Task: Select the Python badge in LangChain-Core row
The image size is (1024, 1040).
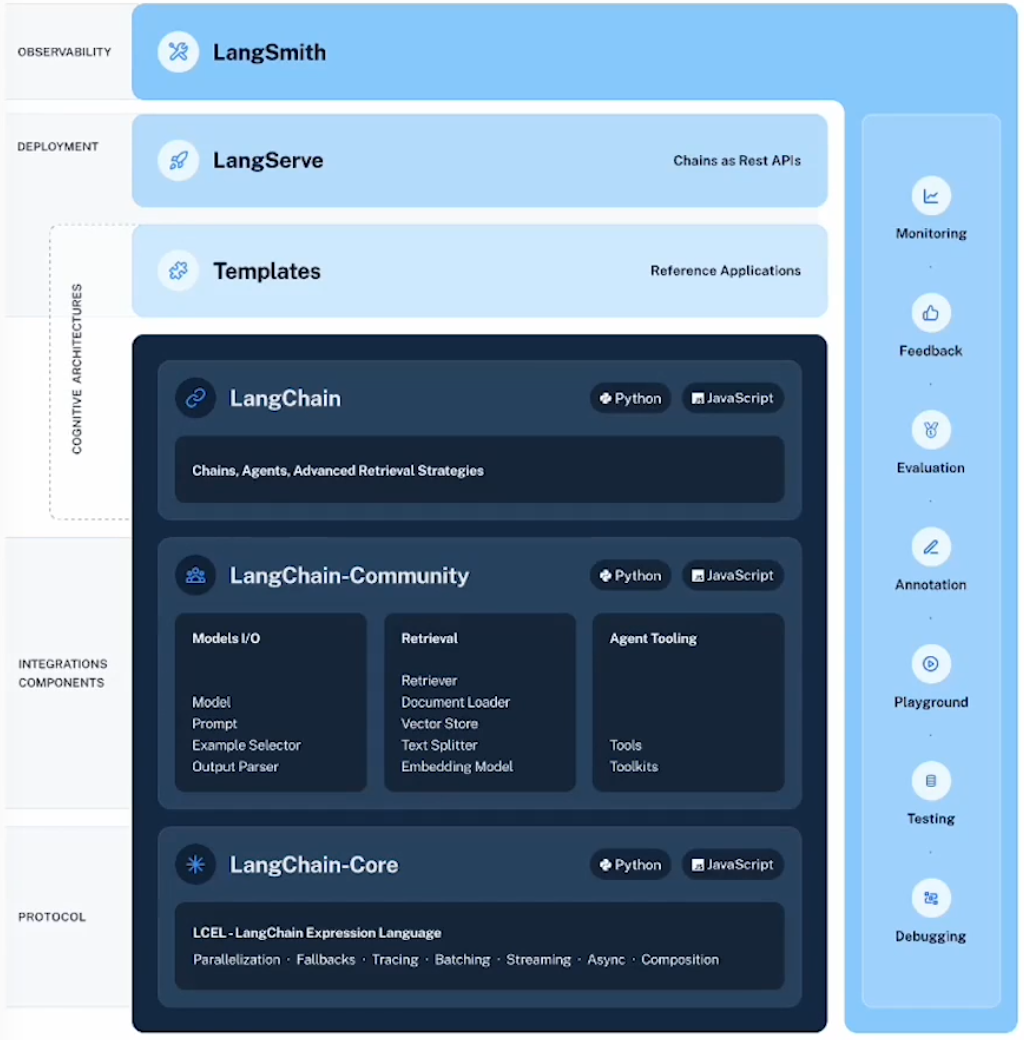Action: click(630, 864)
